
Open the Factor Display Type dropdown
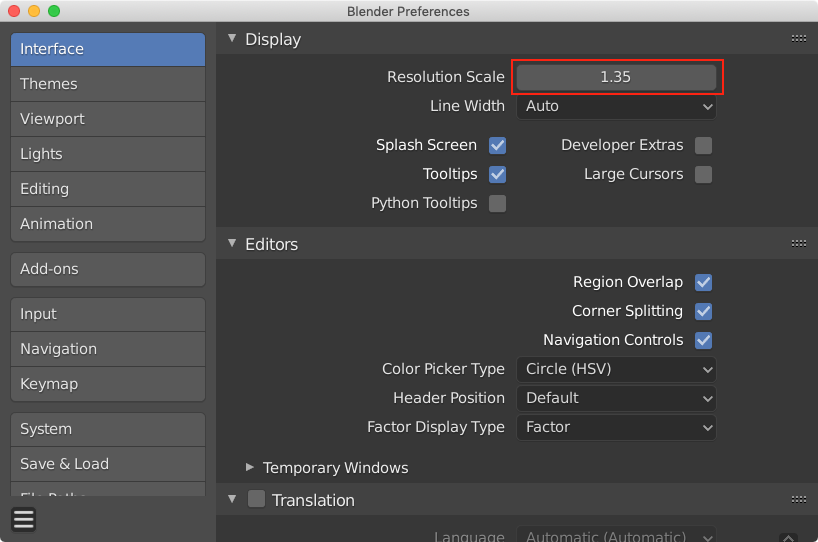click(x=616, y=427)
